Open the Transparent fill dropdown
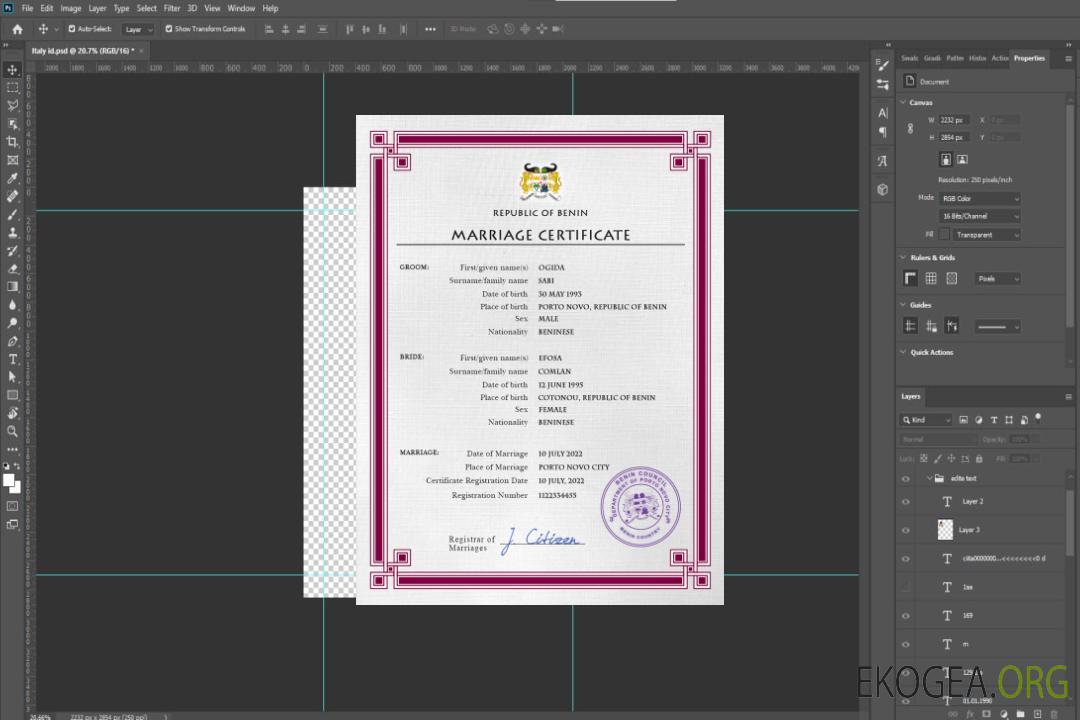This screenshot has width=1080, height=720. click(986, 235)
